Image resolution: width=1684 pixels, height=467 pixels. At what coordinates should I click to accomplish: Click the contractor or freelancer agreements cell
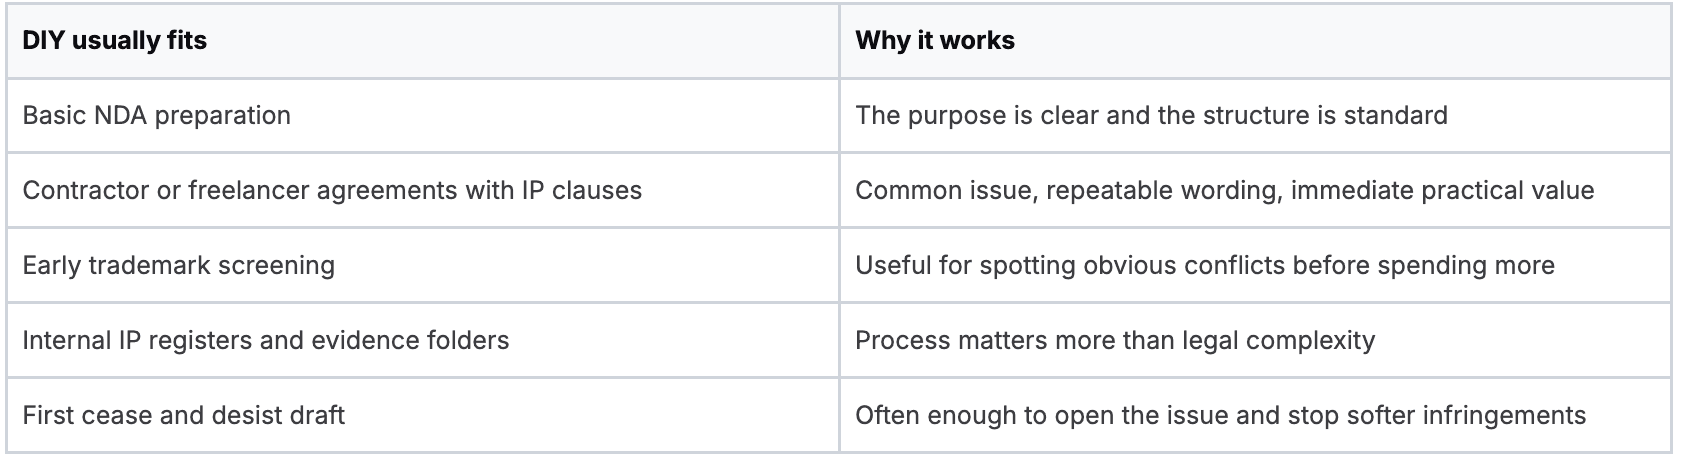pyautogui.click(x=422, y=190)
